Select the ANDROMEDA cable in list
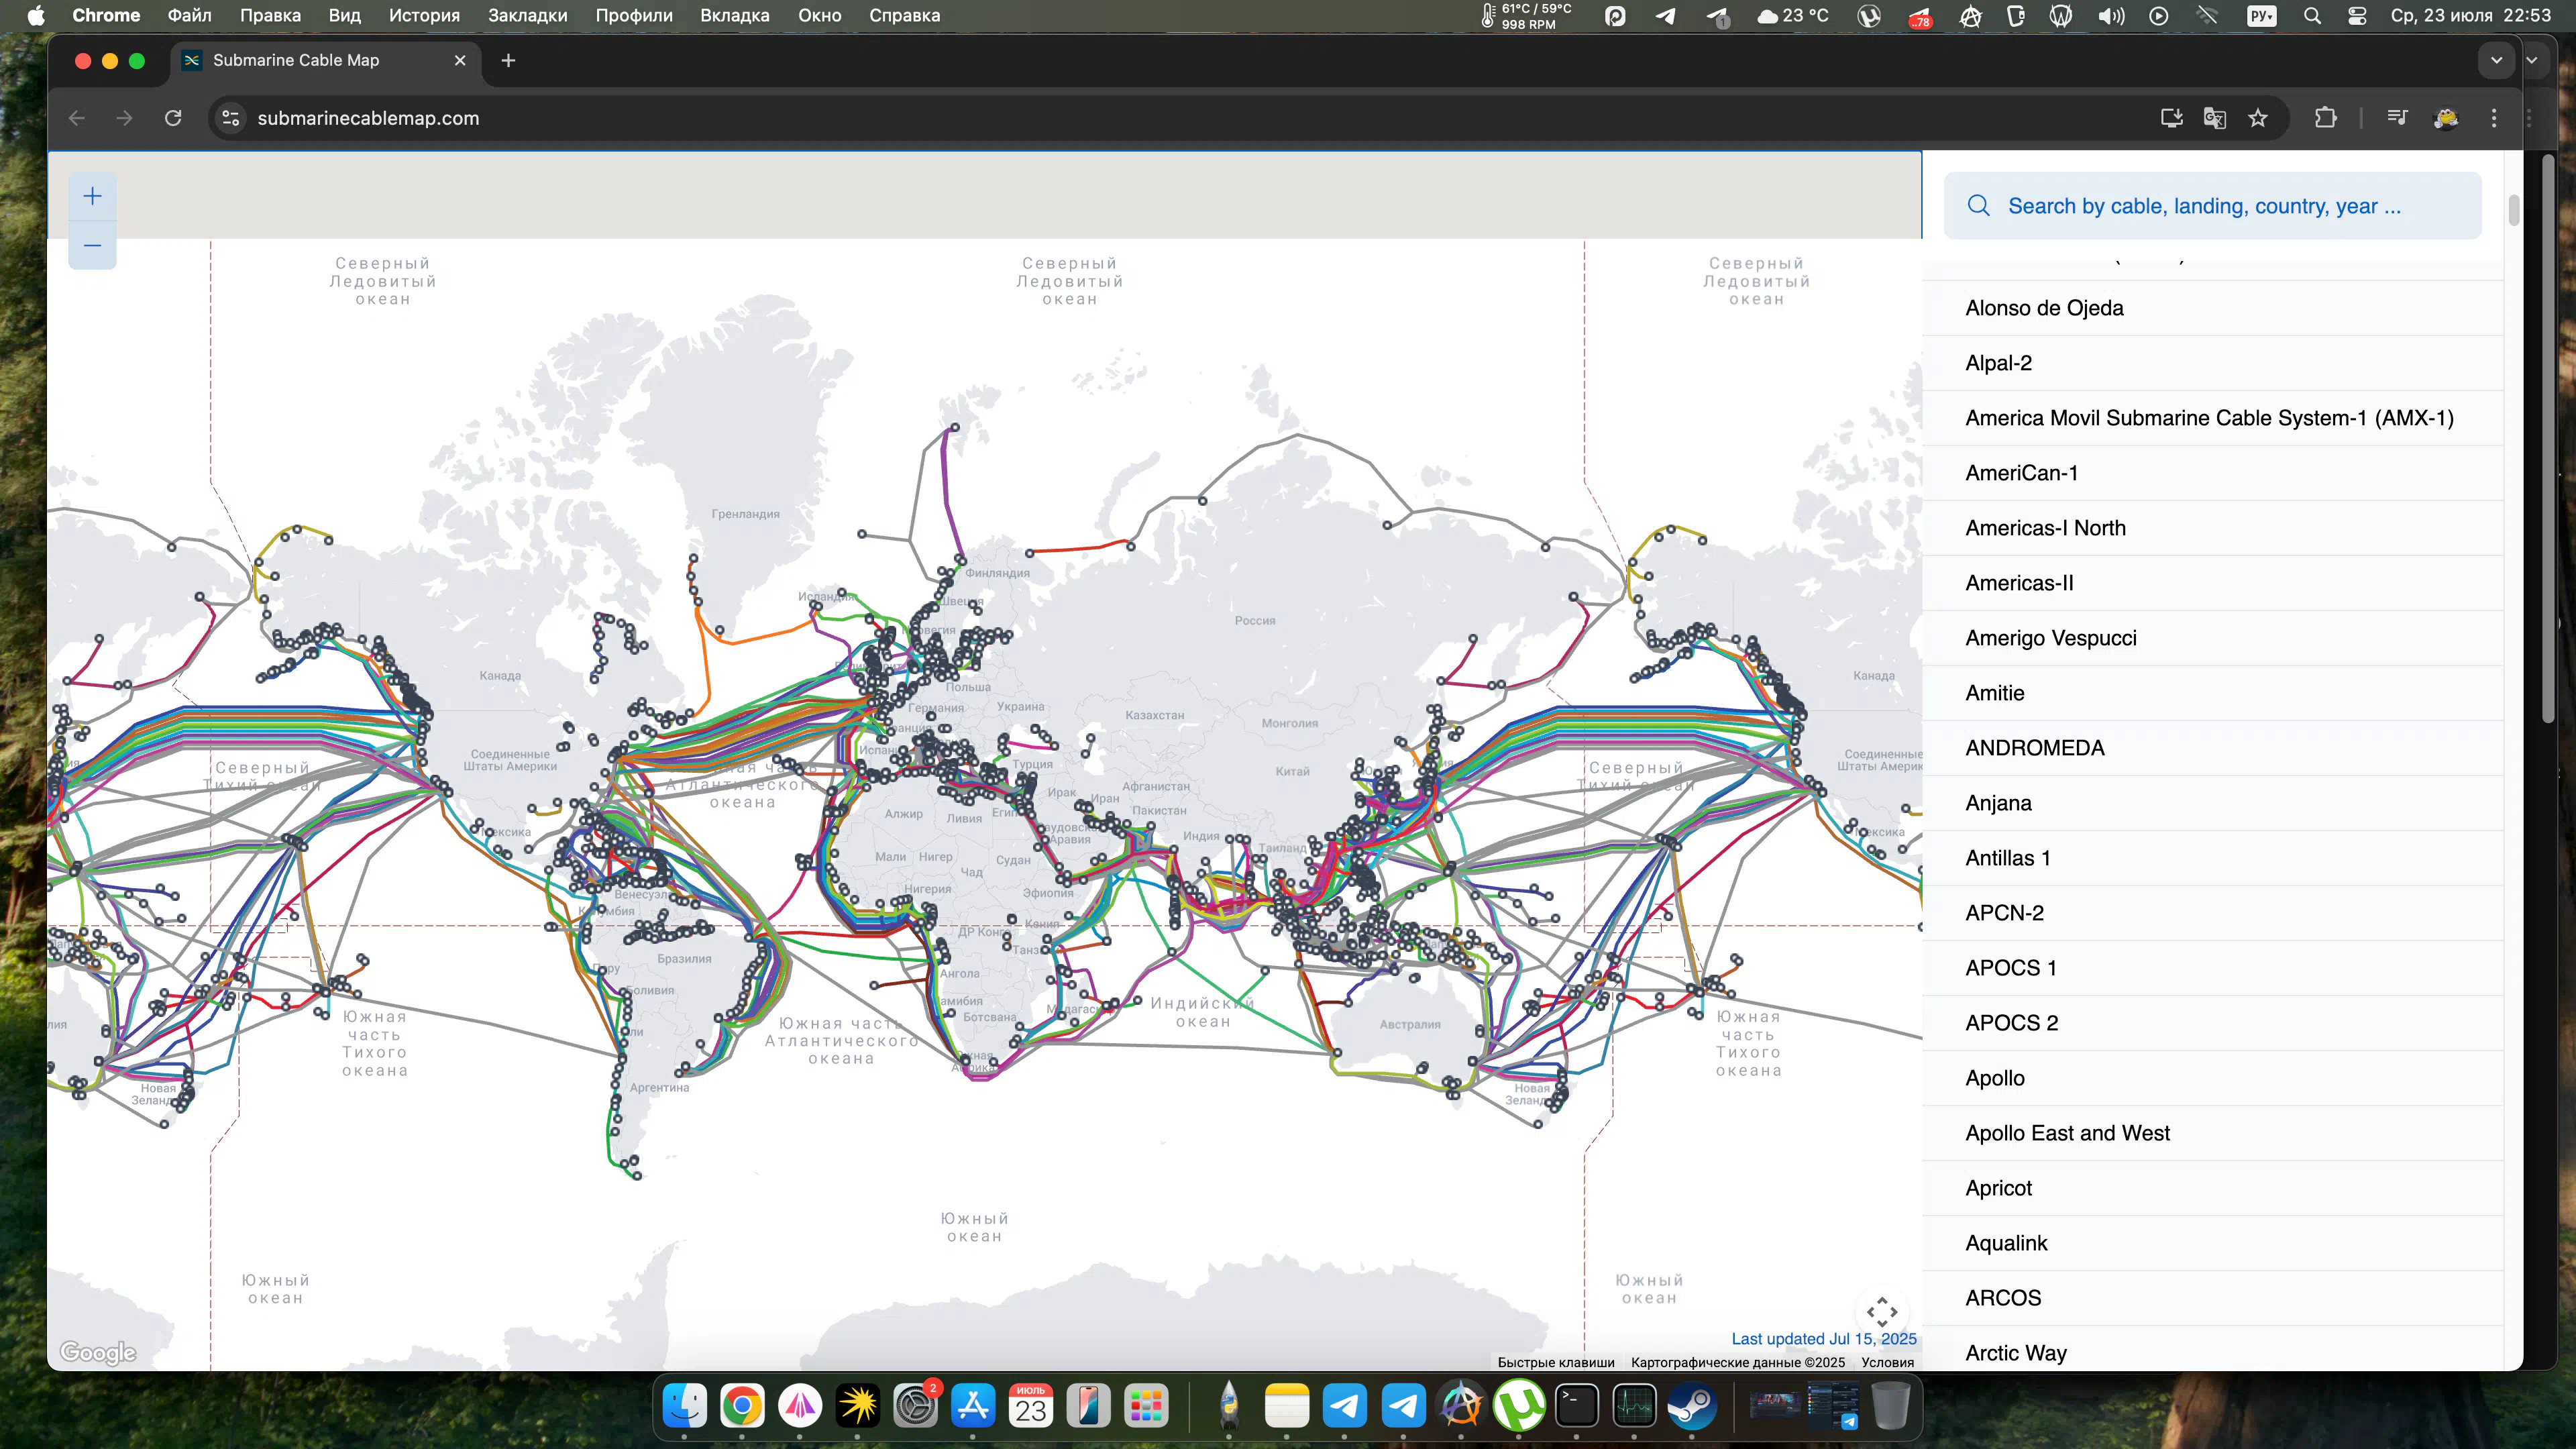Viewport: 2576px width, 1449px height. (x=2212, y=748)
